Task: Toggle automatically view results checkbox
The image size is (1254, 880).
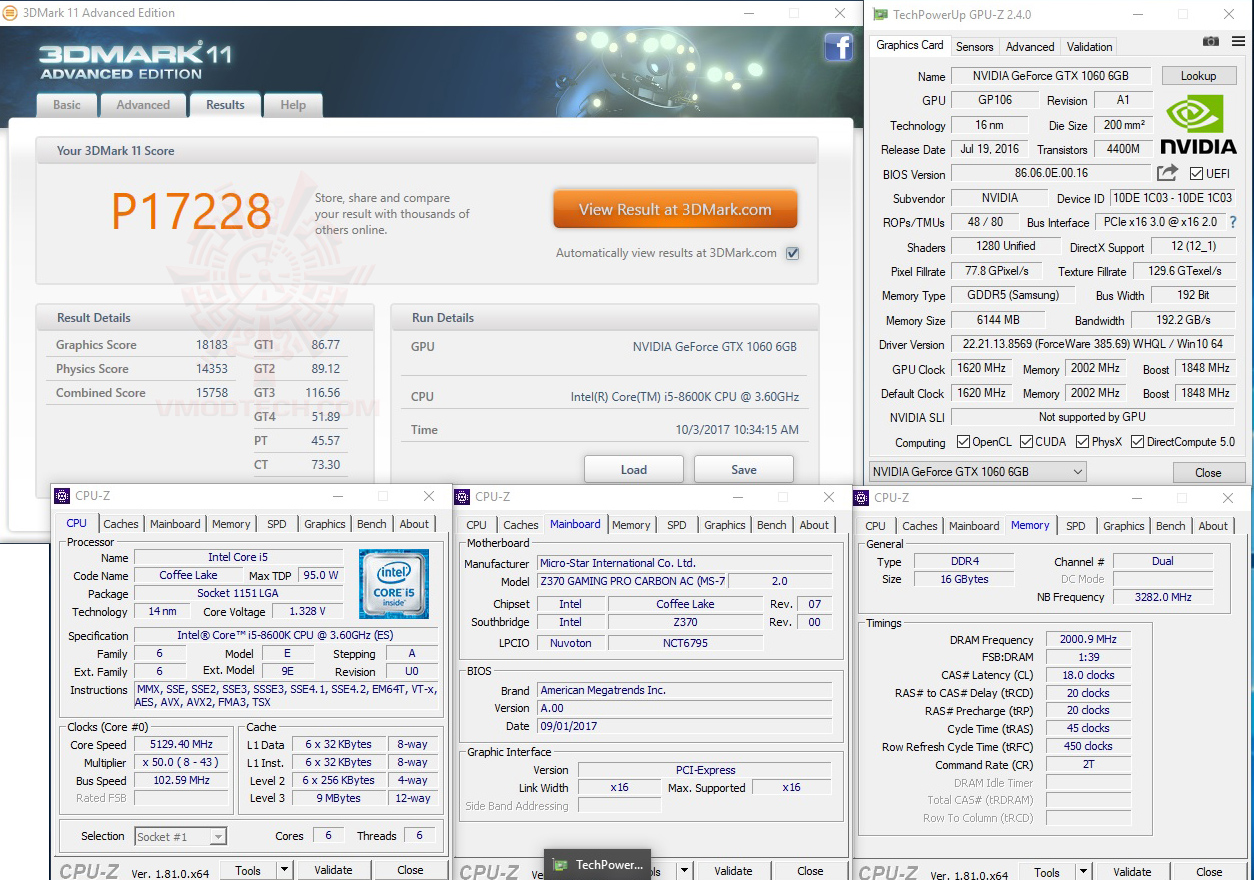Action: (x=792, y=253)
